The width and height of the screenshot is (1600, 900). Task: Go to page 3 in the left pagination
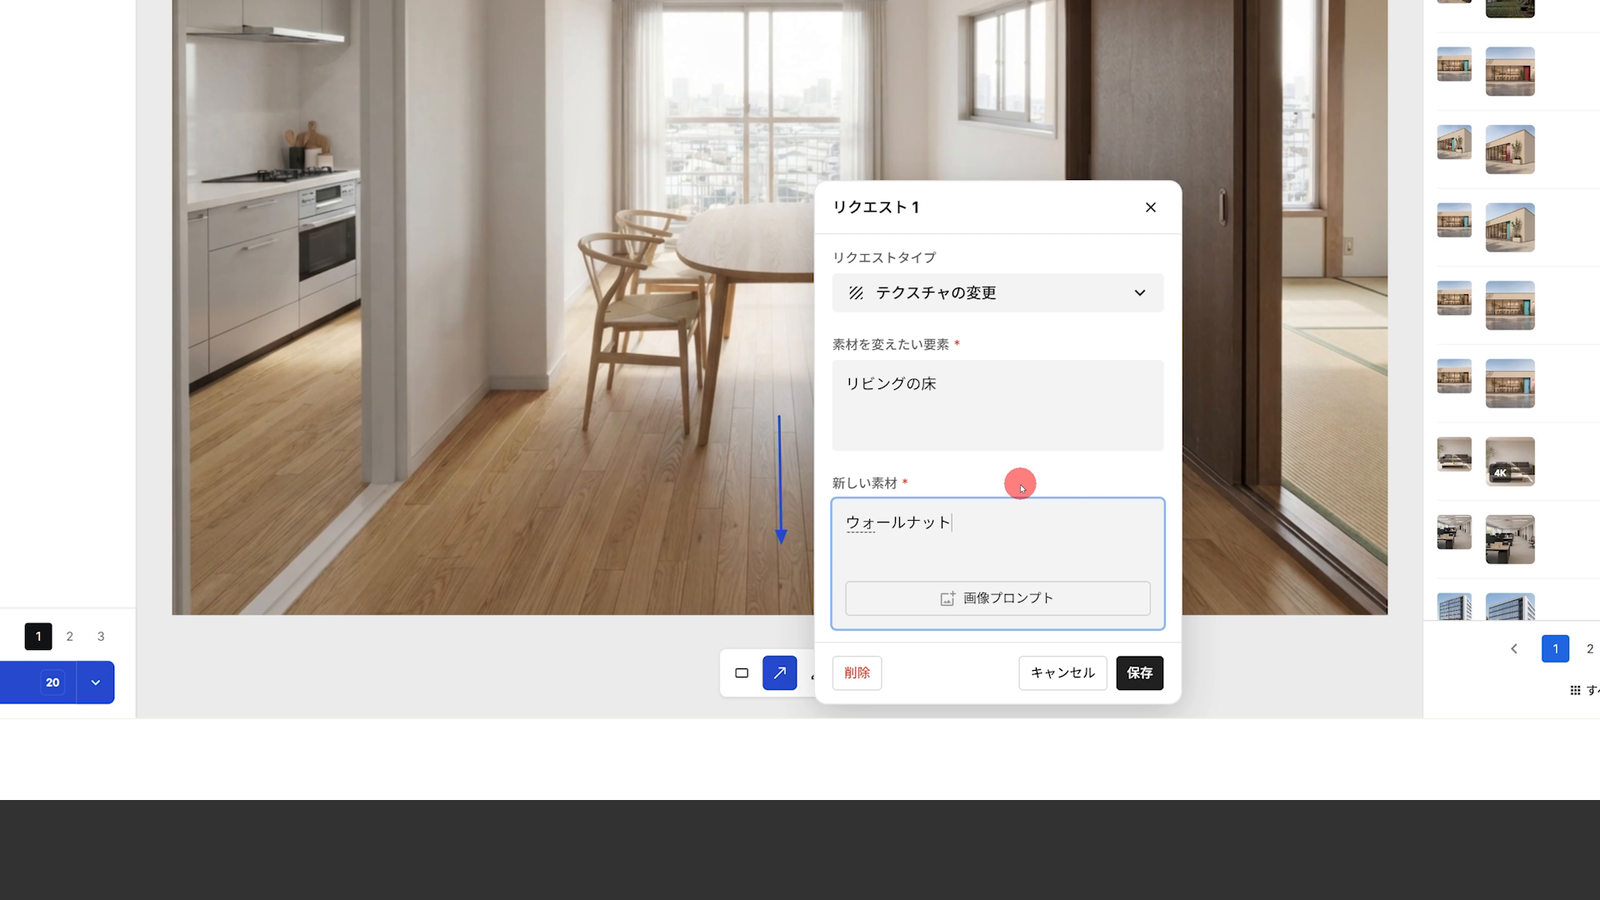click(x=101, y=636)
